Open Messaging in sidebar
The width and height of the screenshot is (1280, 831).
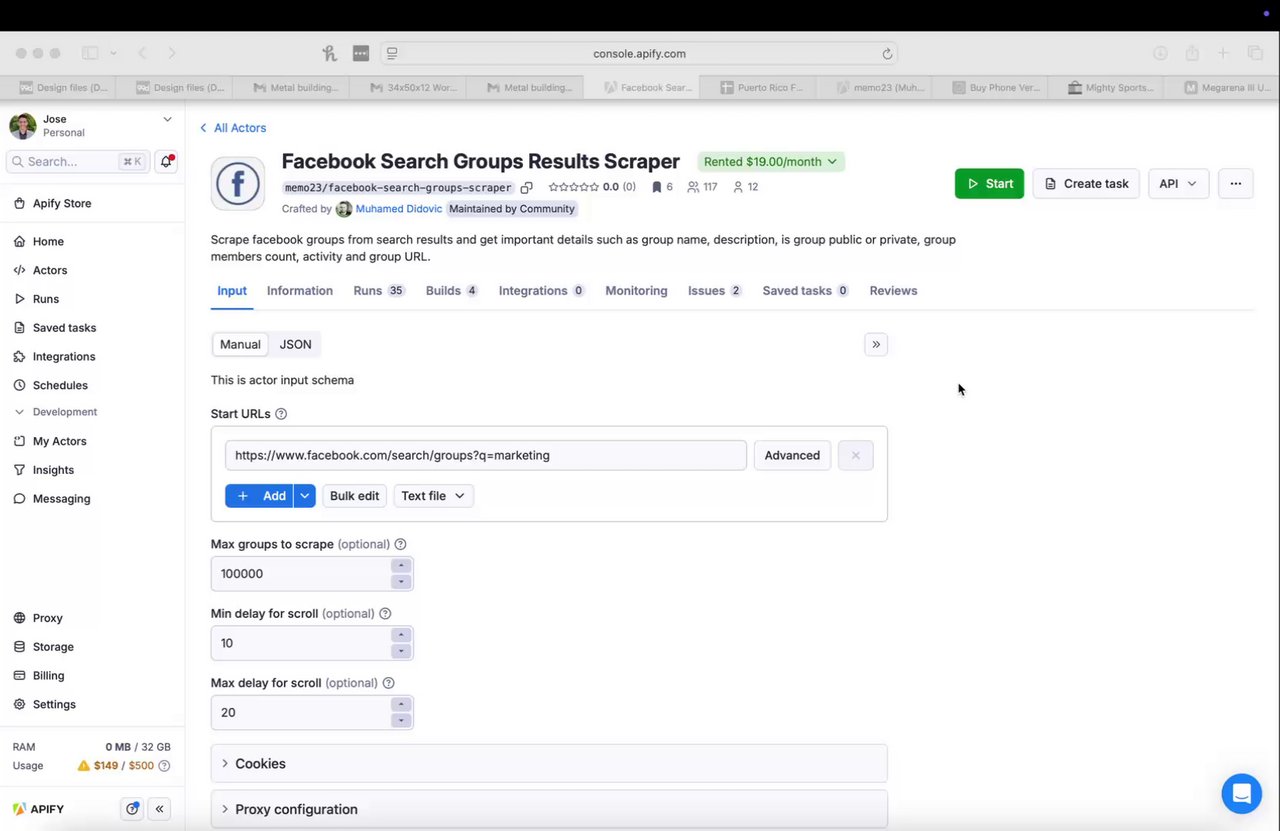pos(61,499)
